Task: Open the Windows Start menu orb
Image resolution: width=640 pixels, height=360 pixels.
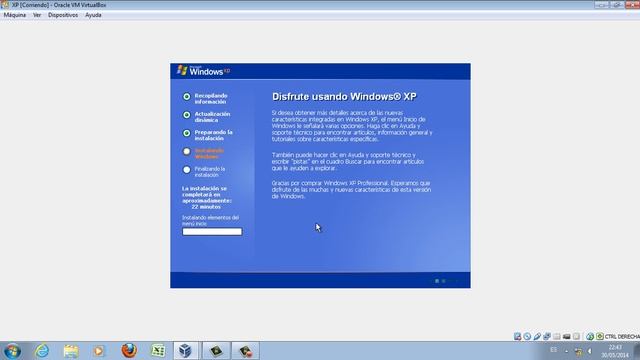Action: click(12, 351)
